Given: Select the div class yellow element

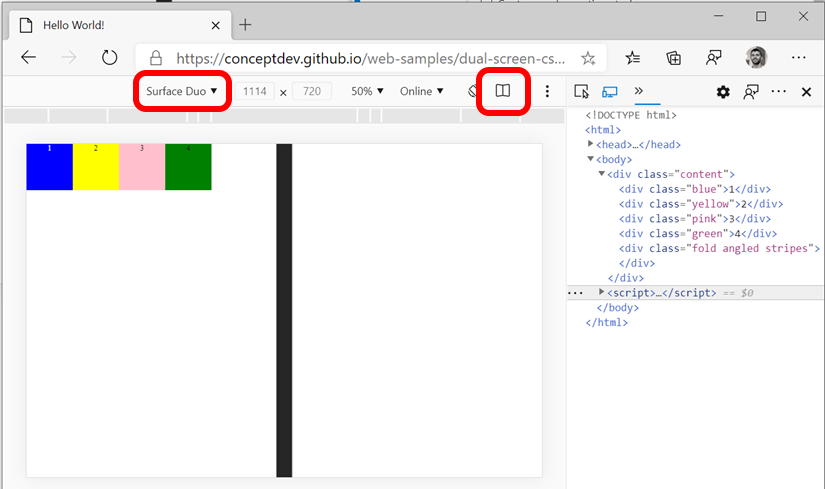Looking at the screenshot, I should click(x=701, y=204).
